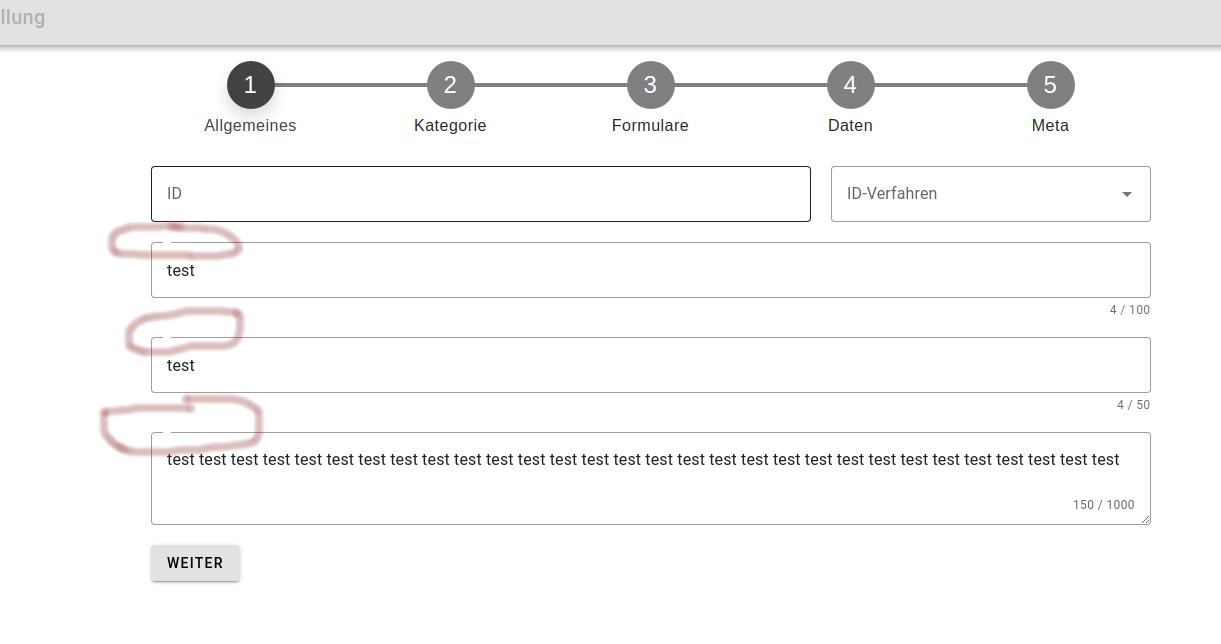Viewport: 1221px width, 644px height.
Task: Switch to the Allgemeines step
Action: (250, 125)
